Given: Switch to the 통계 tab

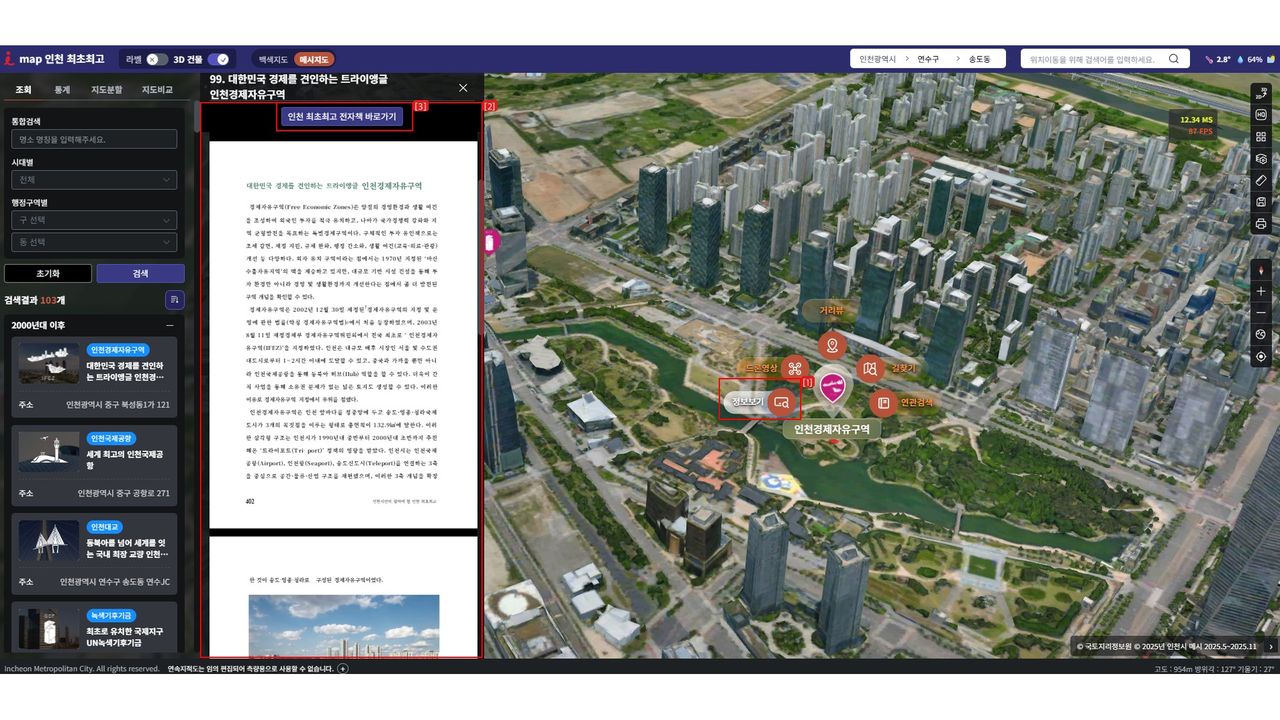Looking at the screenshot, I should click(x=62, y=90).
